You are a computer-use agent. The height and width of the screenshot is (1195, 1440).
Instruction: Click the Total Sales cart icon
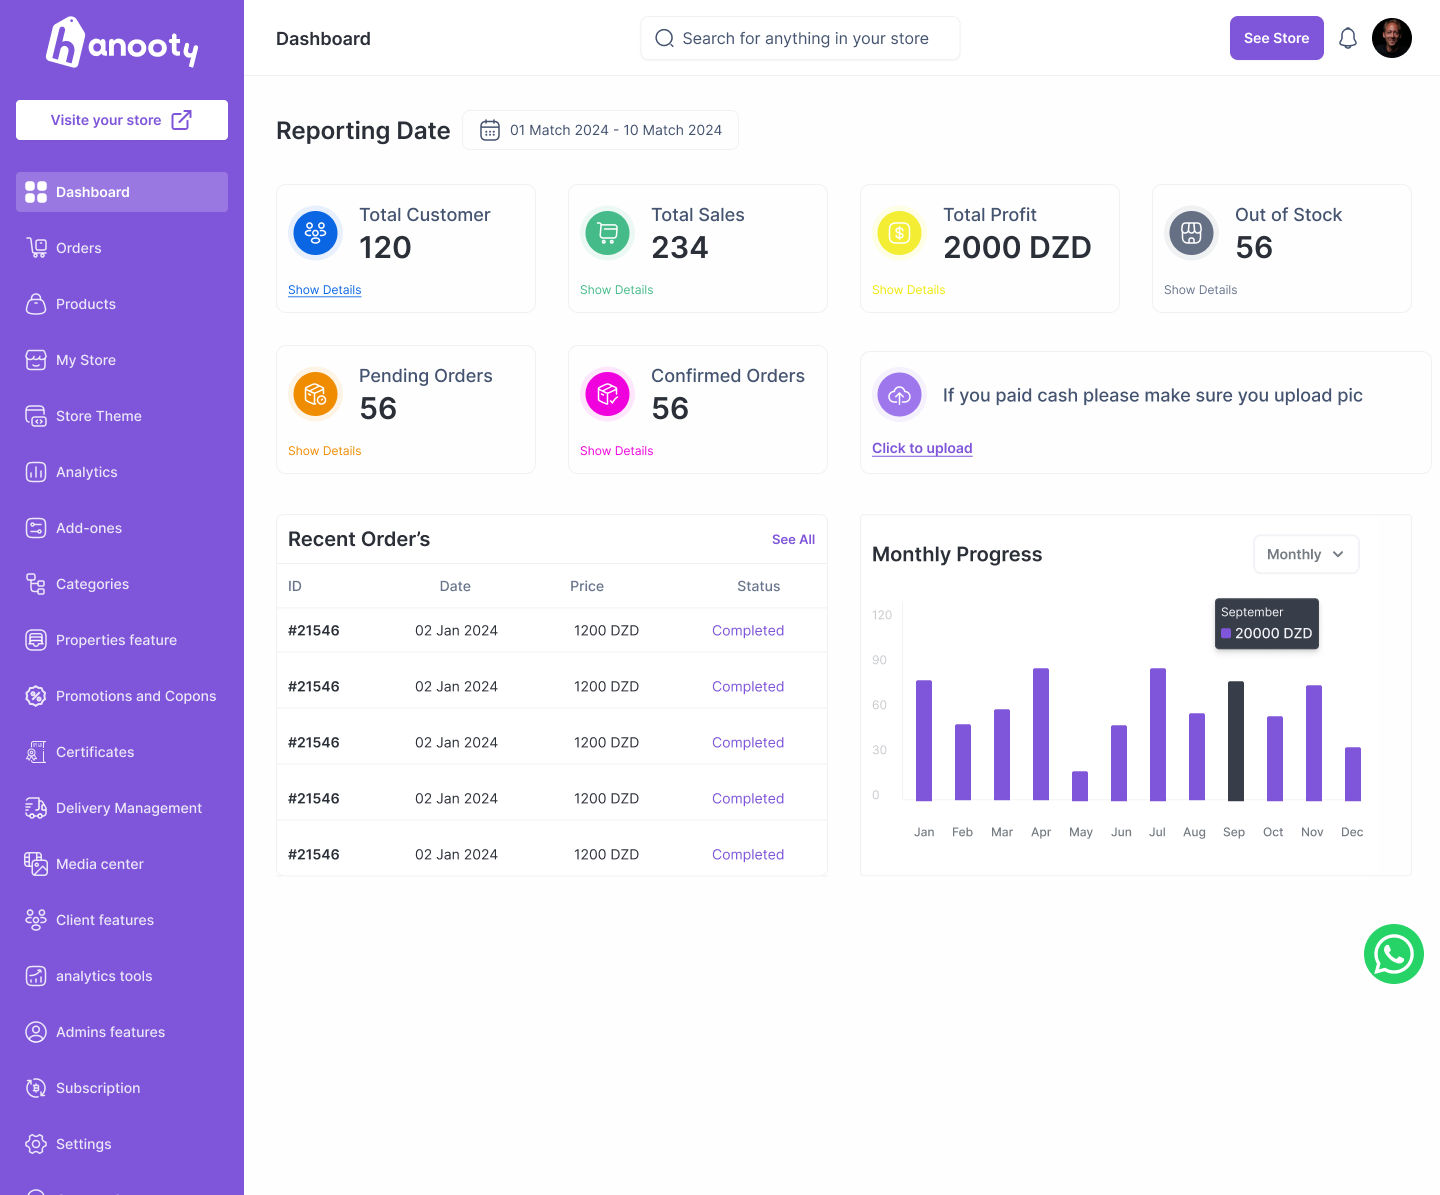coord(607,233)
